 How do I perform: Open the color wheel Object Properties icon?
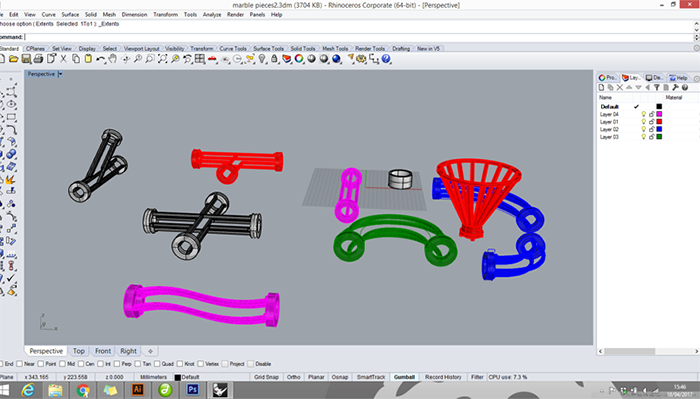[x=299, y=59]
